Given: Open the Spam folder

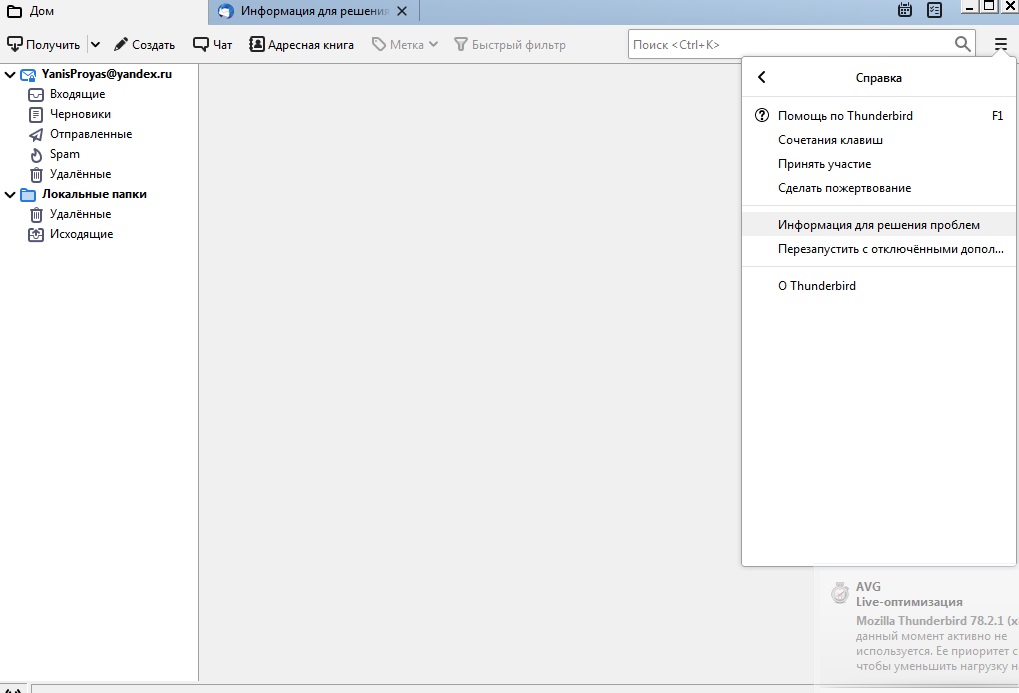Looking at the screenshot, I should click(x=65, y=155).
